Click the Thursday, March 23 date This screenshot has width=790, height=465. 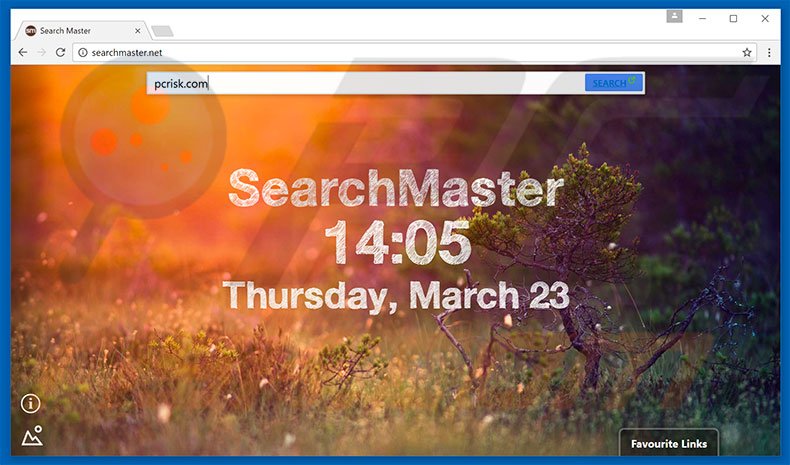(396, 295)
